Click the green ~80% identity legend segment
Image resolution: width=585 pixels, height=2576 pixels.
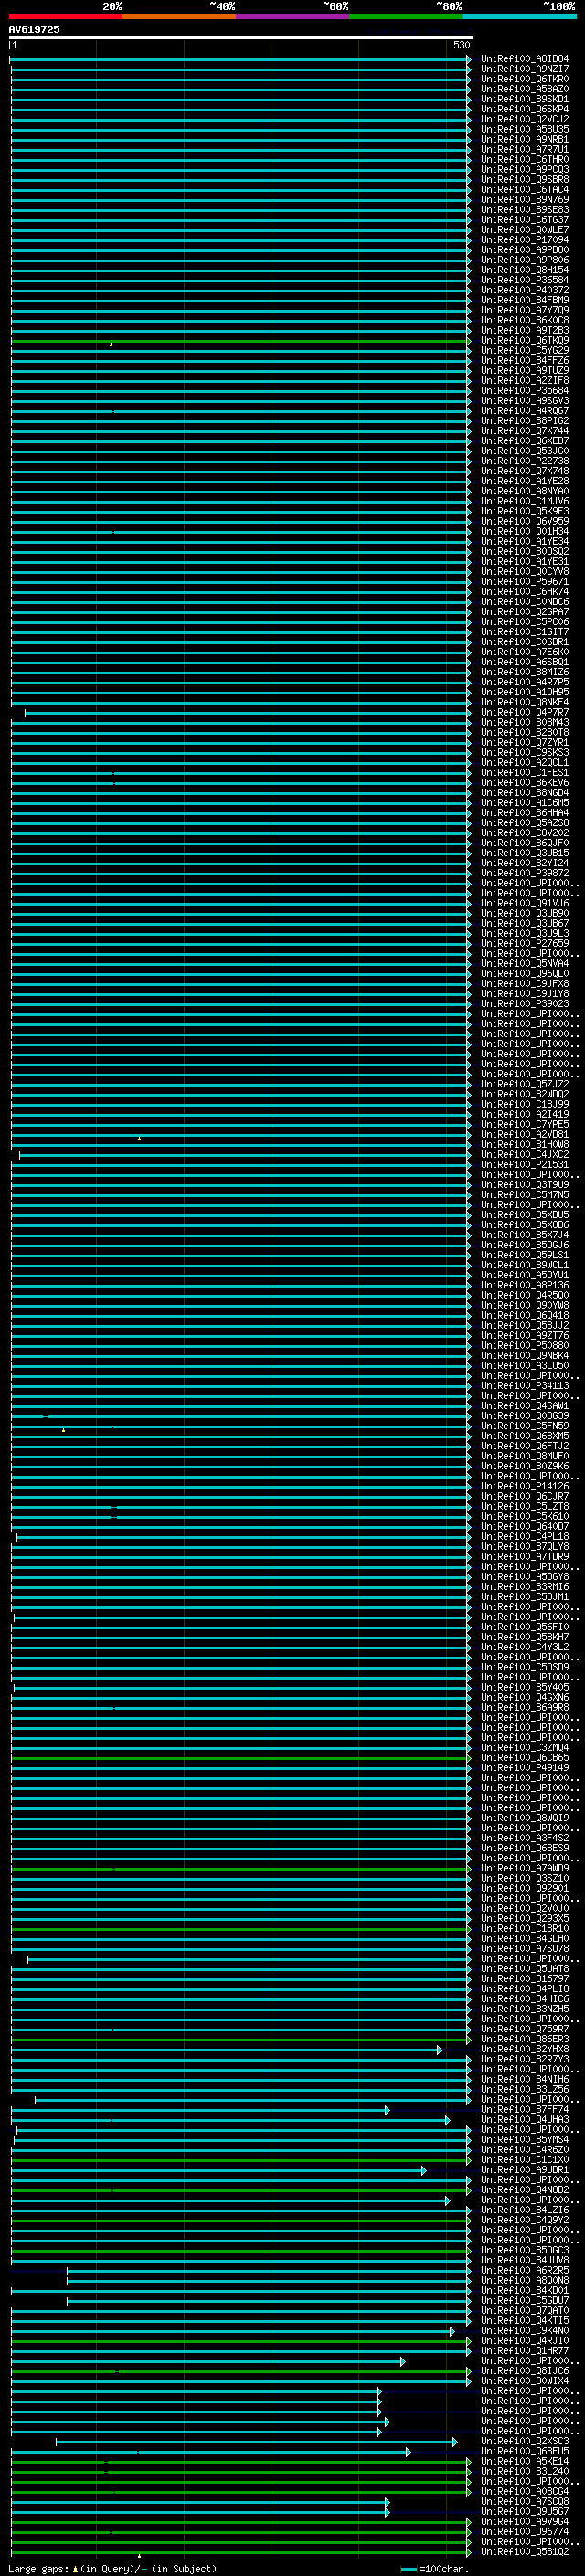(406, 16)
